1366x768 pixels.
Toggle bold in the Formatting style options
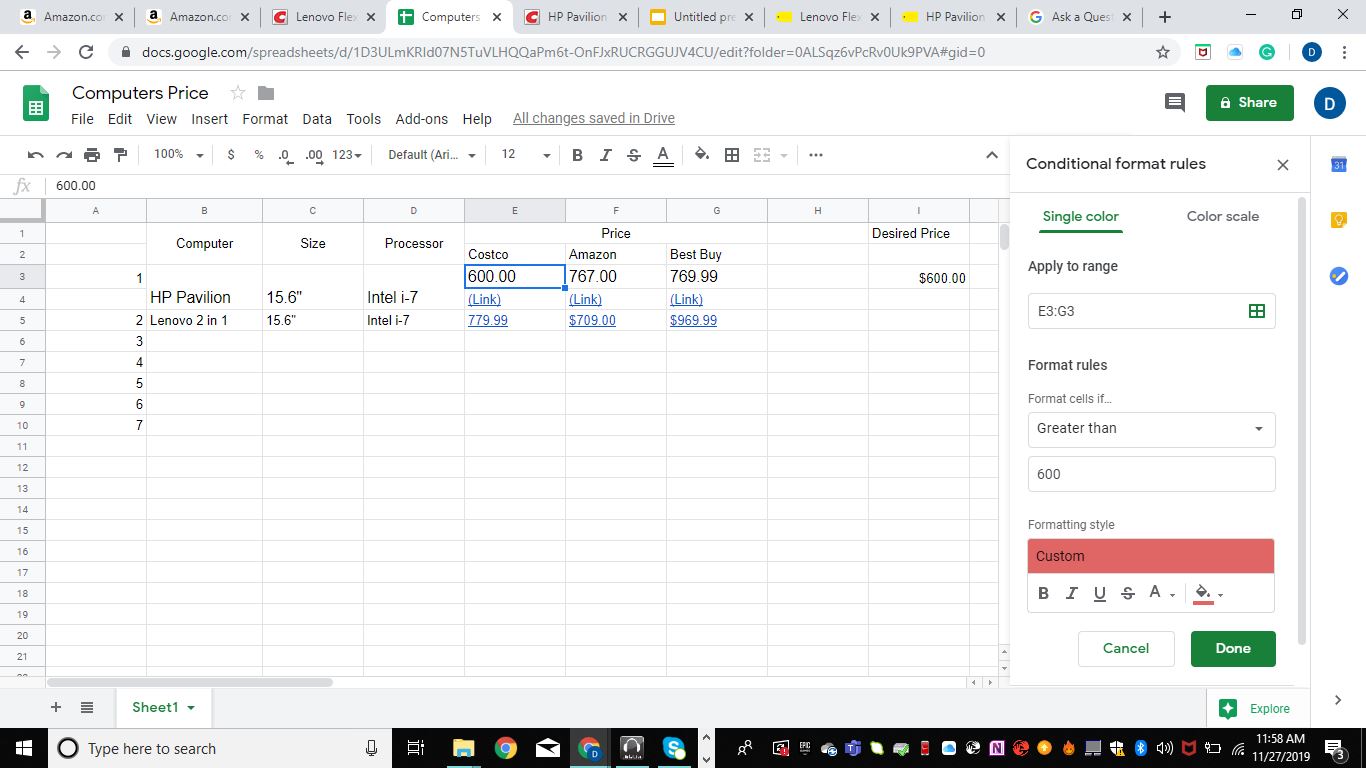1043,593
